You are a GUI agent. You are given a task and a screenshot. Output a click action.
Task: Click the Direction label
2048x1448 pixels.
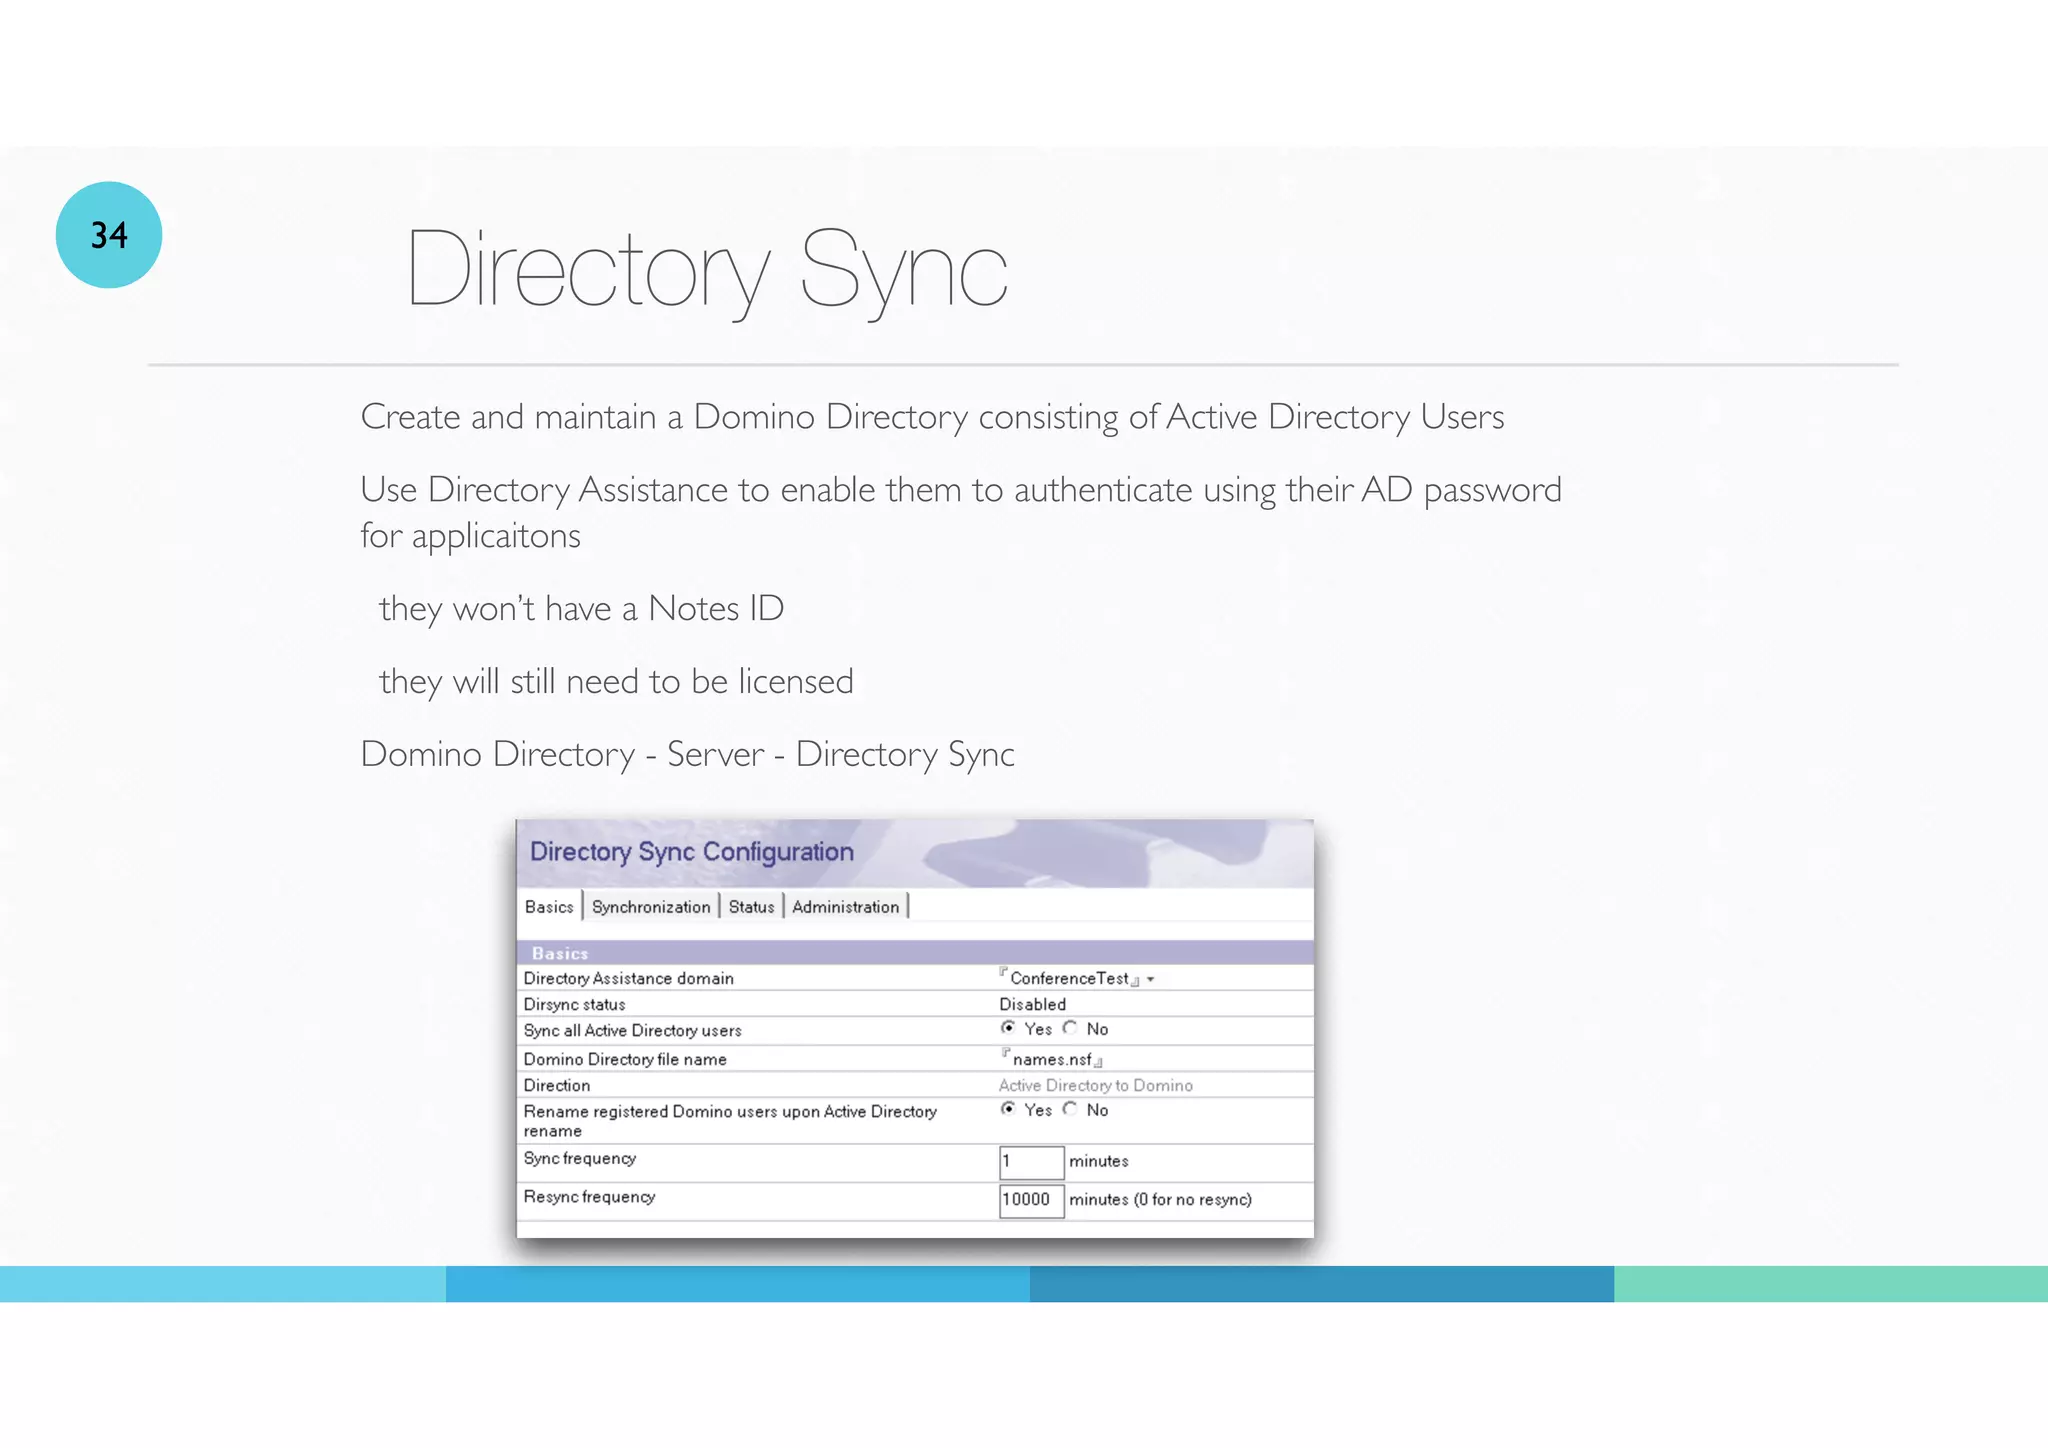(556, 1085)
